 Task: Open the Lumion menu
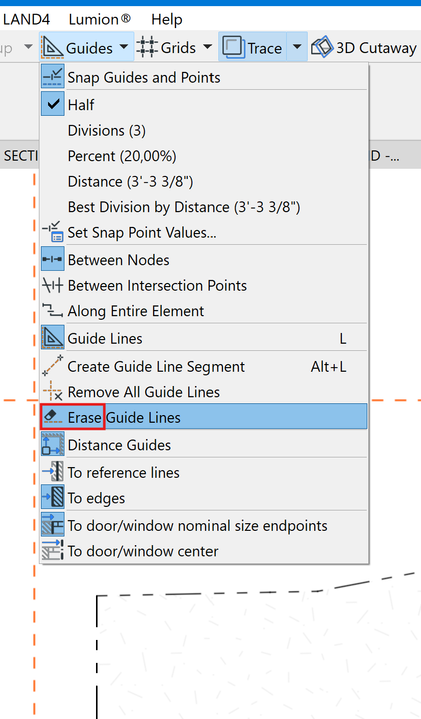click(100, 19)
